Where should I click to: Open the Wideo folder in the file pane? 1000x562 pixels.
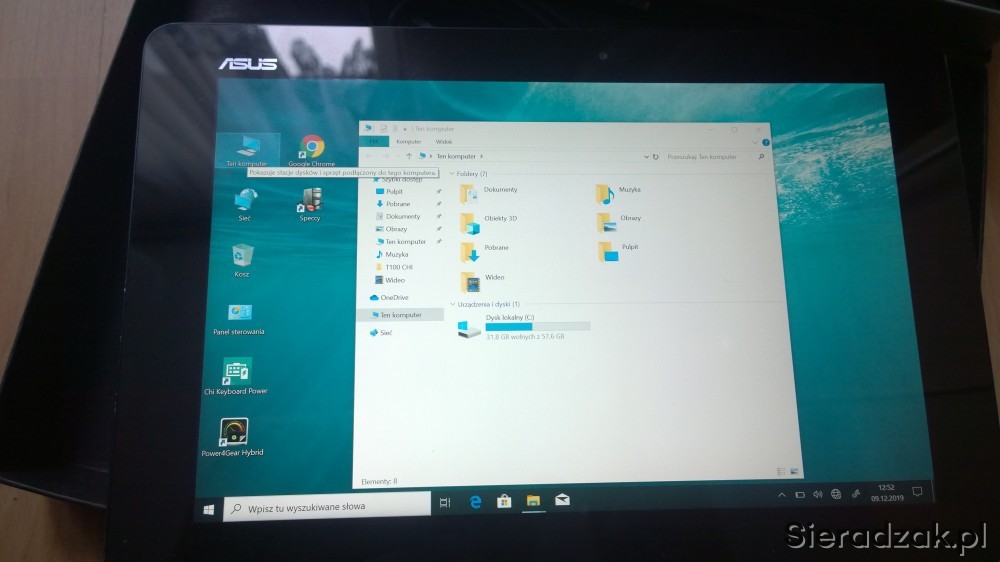tap(482, 281)
